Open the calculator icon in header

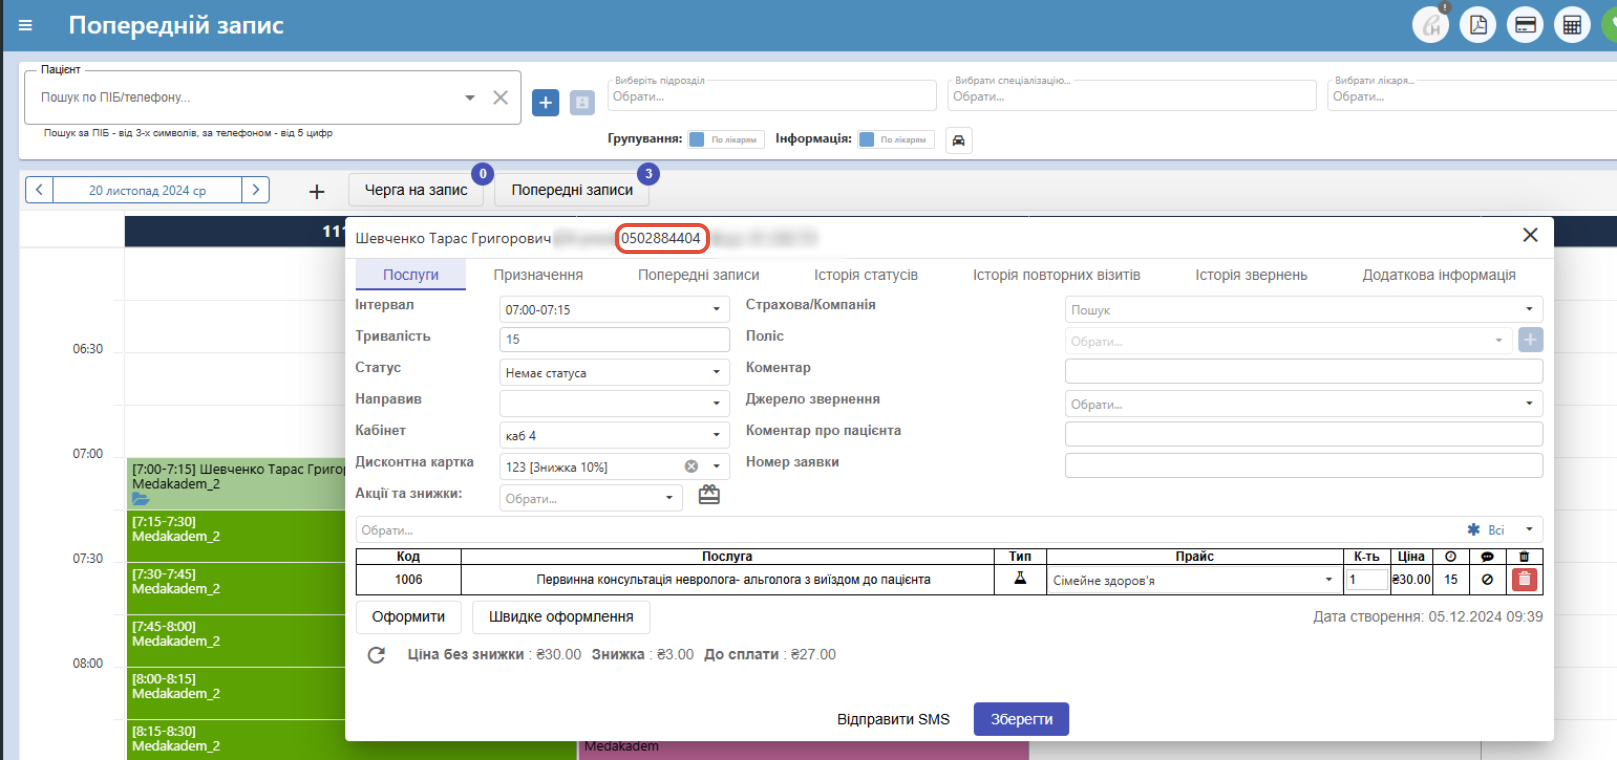coord(1572,25)
